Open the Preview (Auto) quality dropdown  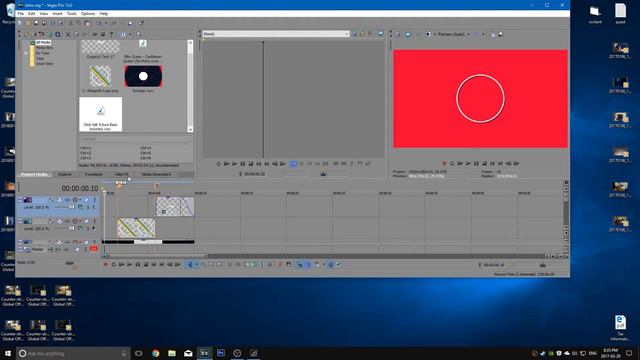[x=454, y=35]
